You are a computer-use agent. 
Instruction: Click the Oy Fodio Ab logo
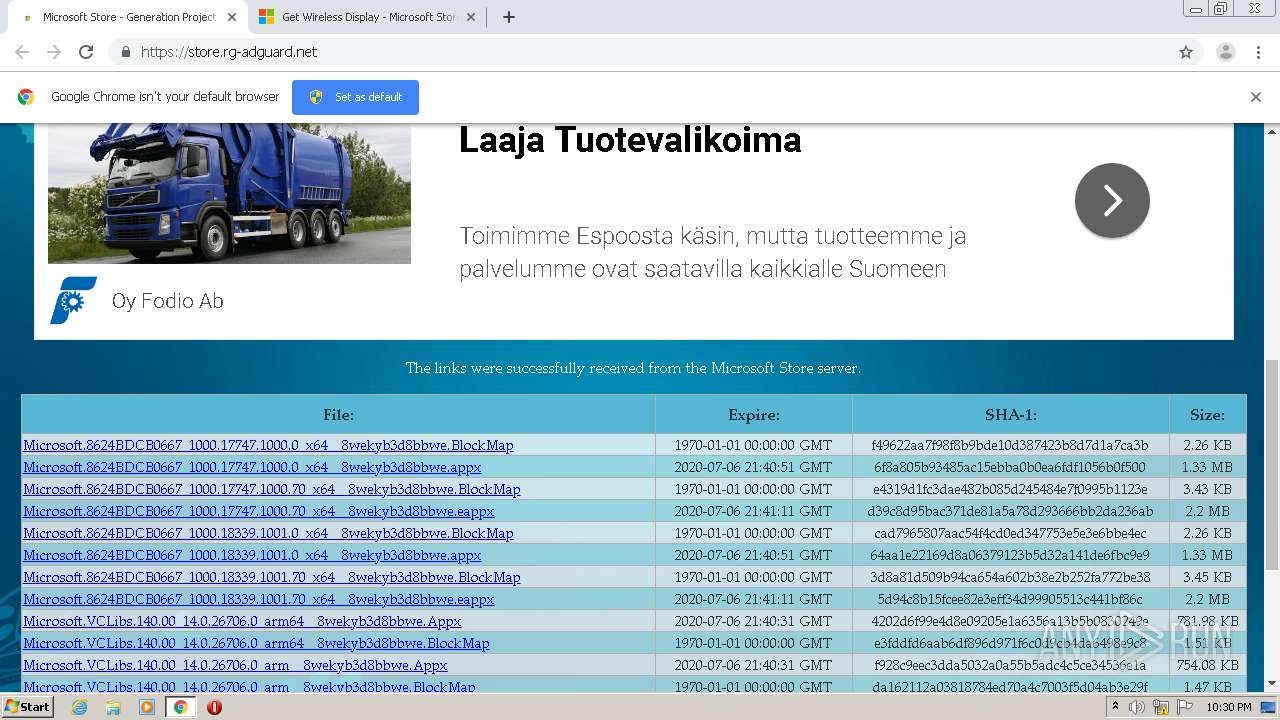[74, 300]
